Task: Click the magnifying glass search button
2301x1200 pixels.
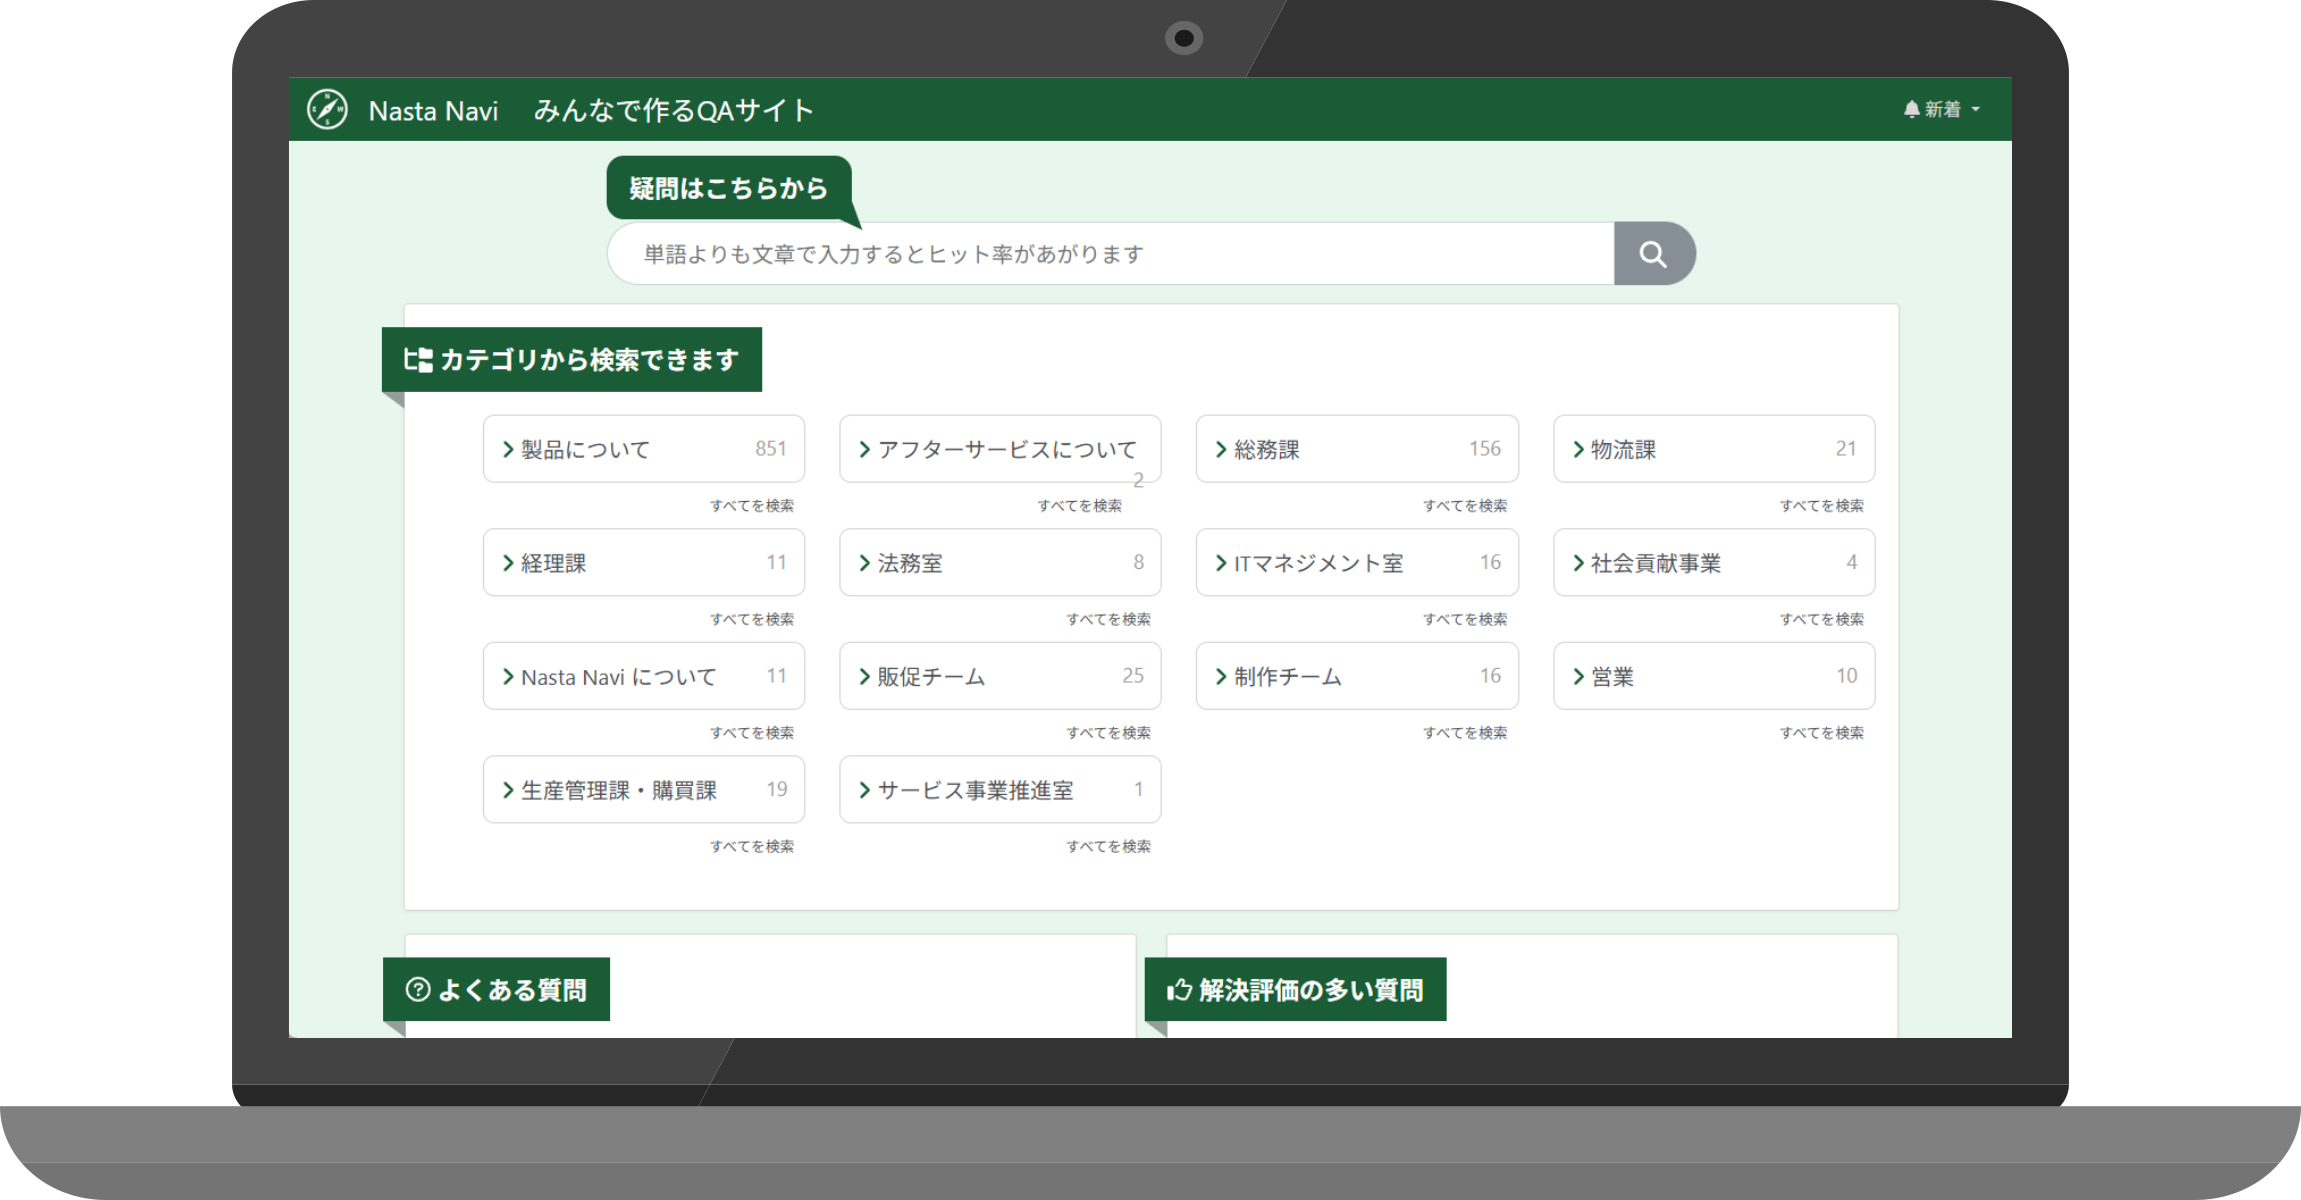Action: click(x=1653, y=254)
